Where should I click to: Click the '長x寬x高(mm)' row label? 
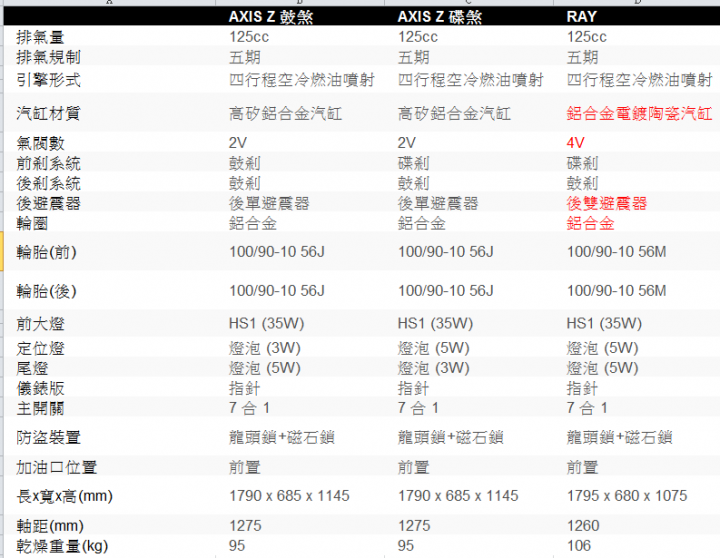coord(64,496)
